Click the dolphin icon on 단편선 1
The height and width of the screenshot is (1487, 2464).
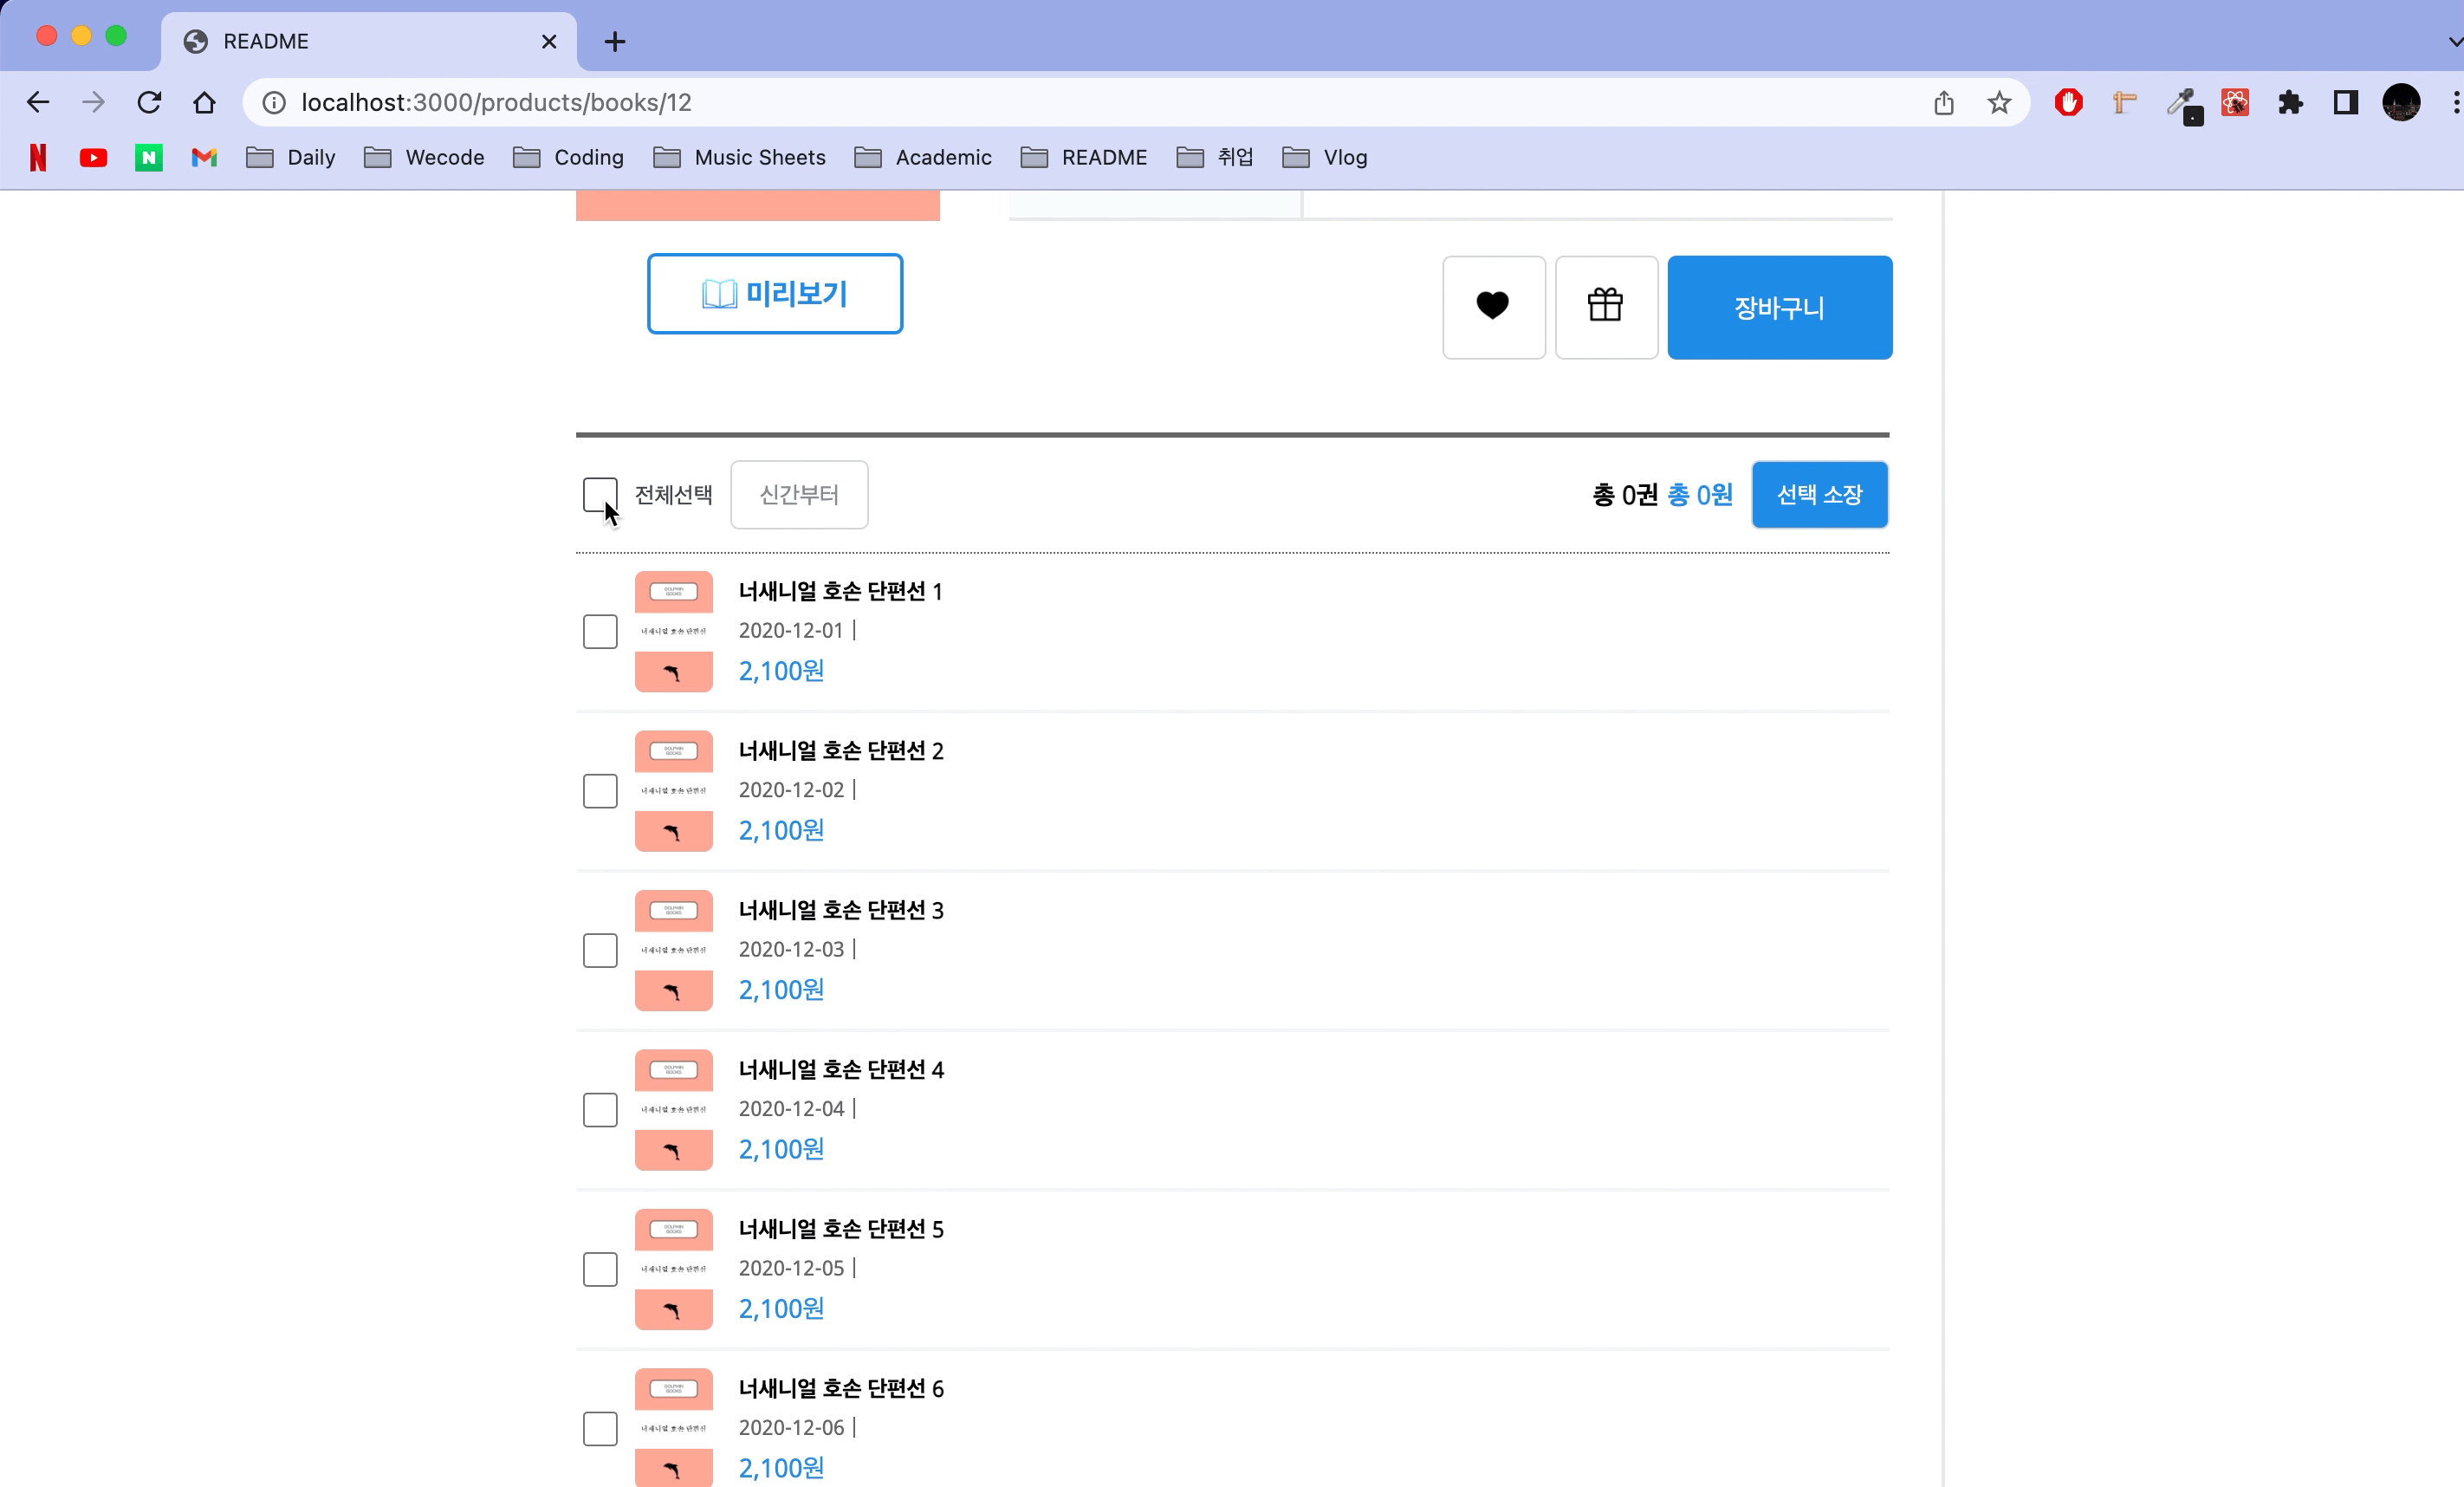(673, 671)
